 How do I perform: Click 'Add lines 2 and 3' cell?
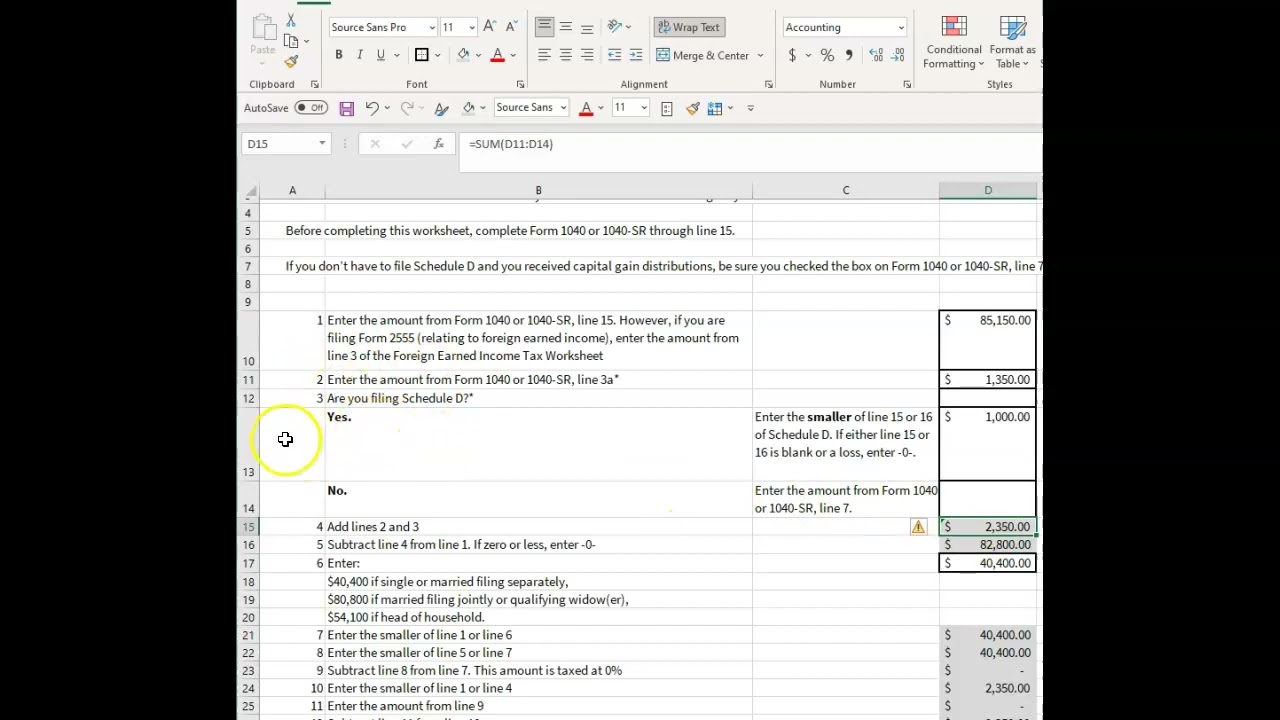[x=538, y=527]
